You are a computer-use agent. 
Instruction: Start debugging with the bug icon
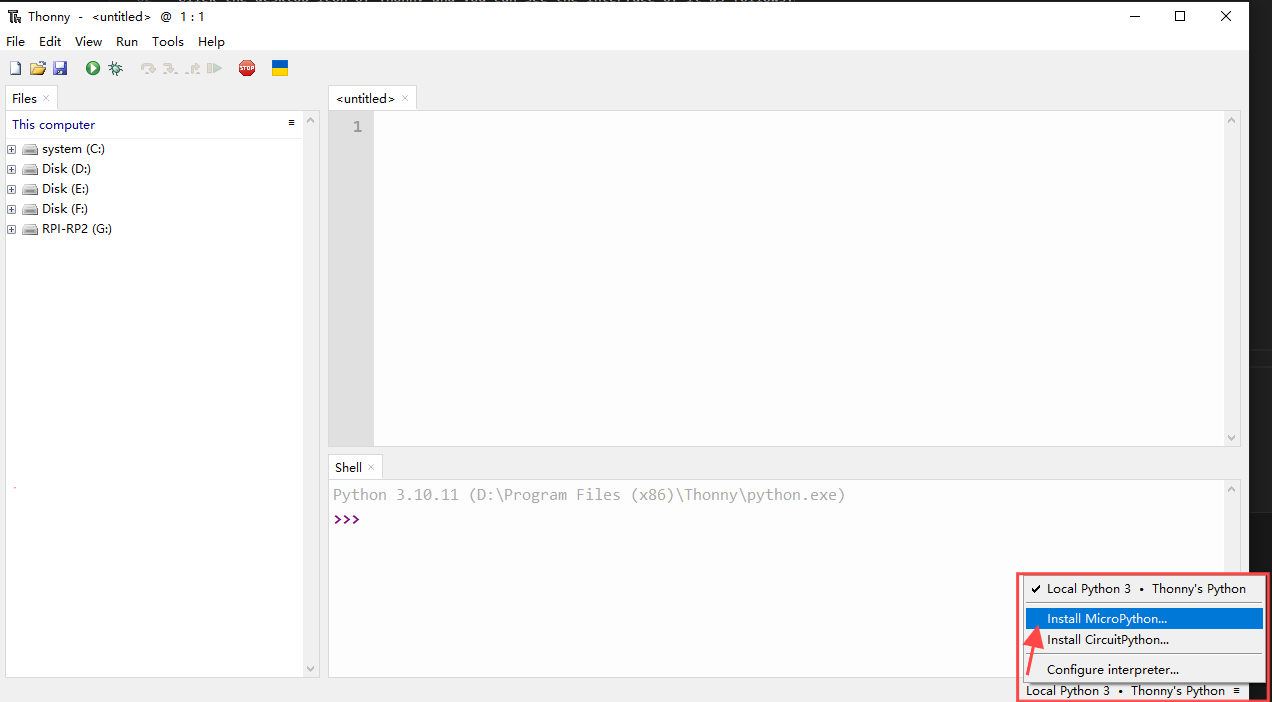(x=116, y=68)
